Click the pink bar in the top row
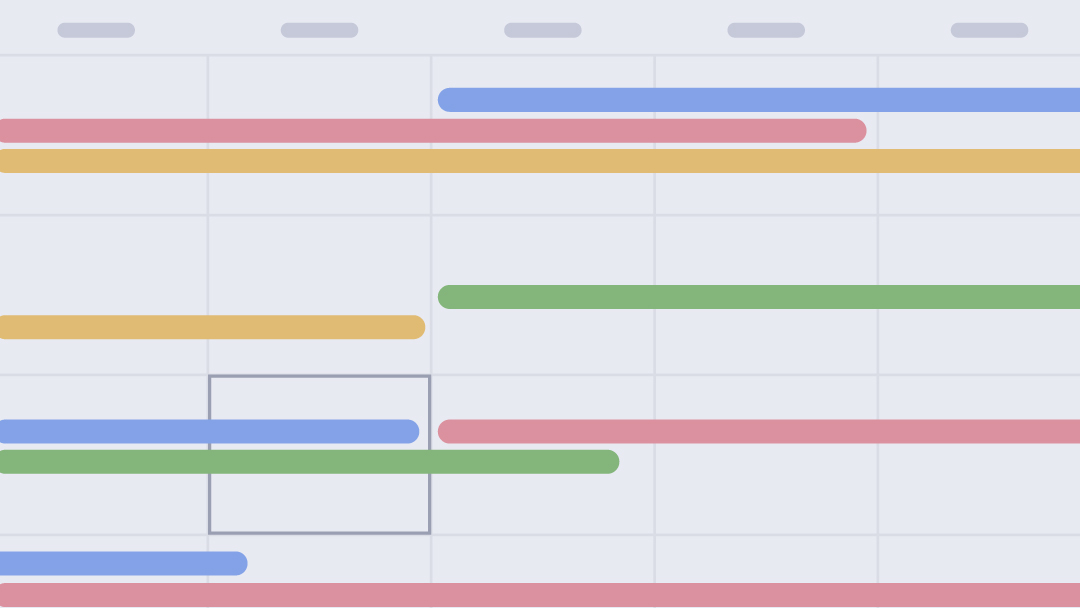Screen dimensions: 1080x608 pos(430,131)
